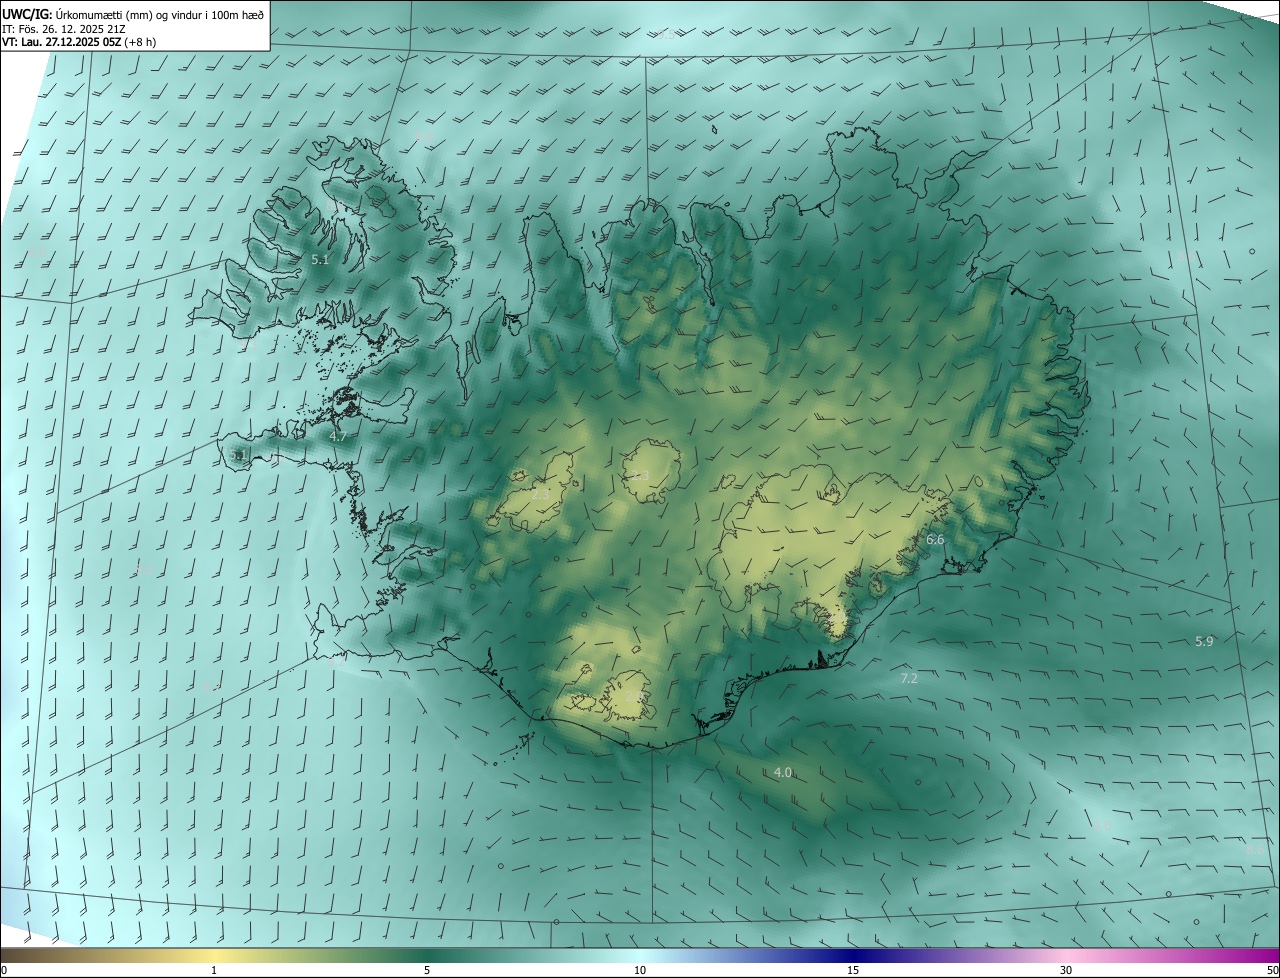This screenshot has width=1280, height=978.
Task: Click the '4.0' value label south of Iceland
Action: click(783, 772)
